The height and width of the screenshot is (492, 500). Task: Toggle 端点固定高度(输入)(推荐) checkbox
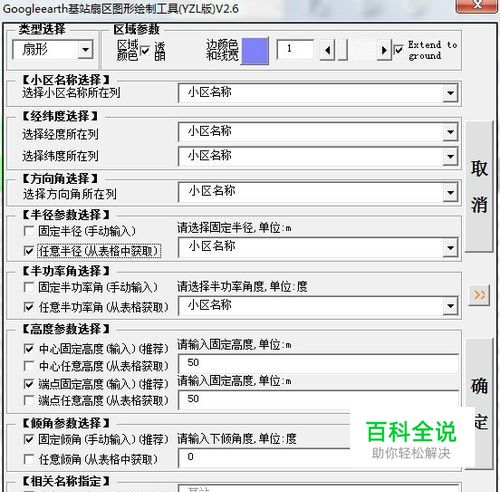click(x=29, y=384)
